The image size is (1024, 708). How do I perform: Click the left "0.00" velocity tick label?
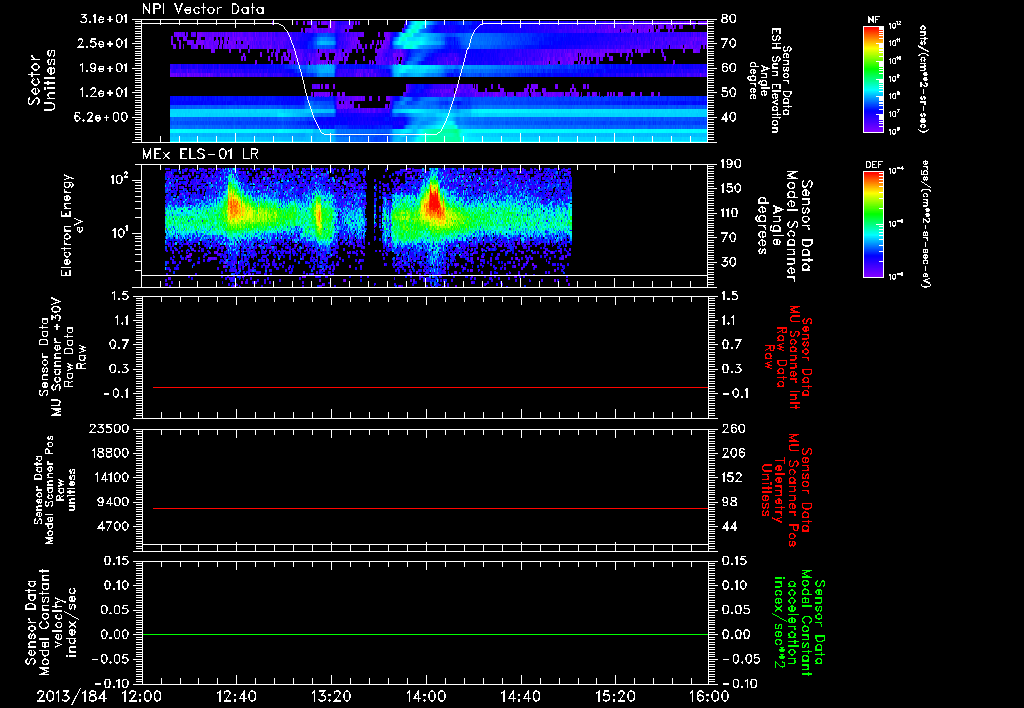pyautogui.click(x=115, y=635)
